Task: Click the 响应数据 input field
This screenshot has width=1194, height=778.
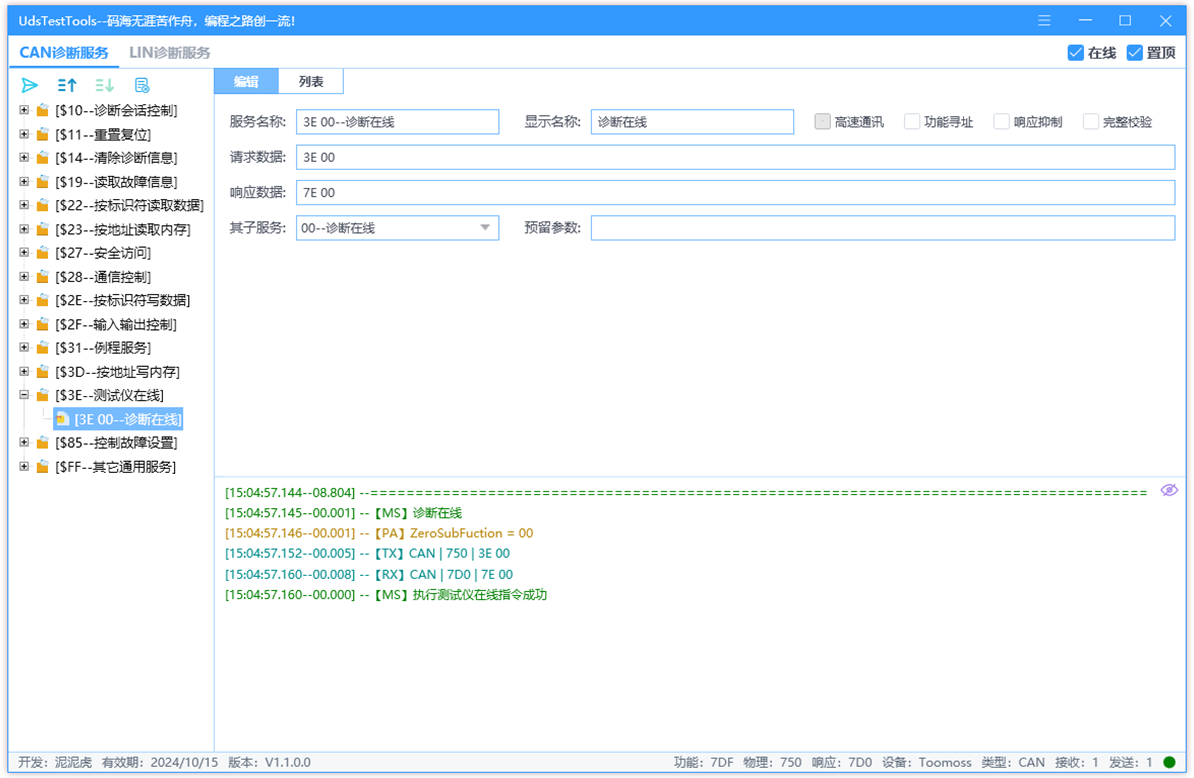Action: click(x=735, y=193)
